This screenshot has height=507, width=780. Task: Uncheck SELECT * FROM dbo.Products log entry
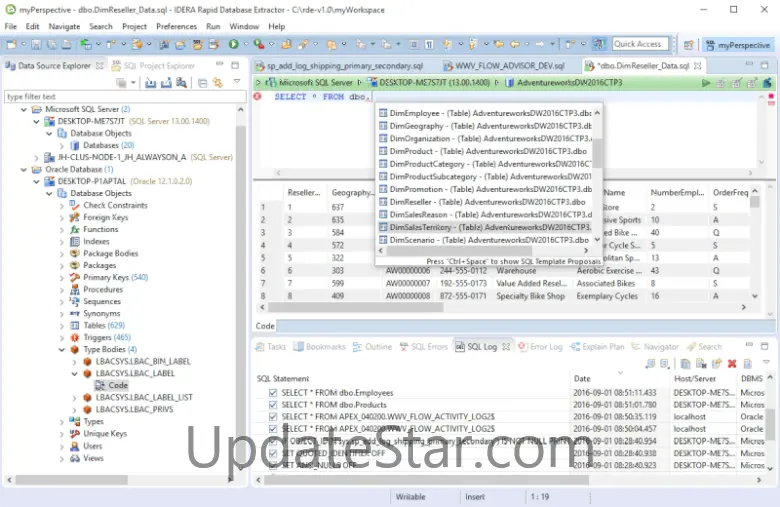[273, 405]
